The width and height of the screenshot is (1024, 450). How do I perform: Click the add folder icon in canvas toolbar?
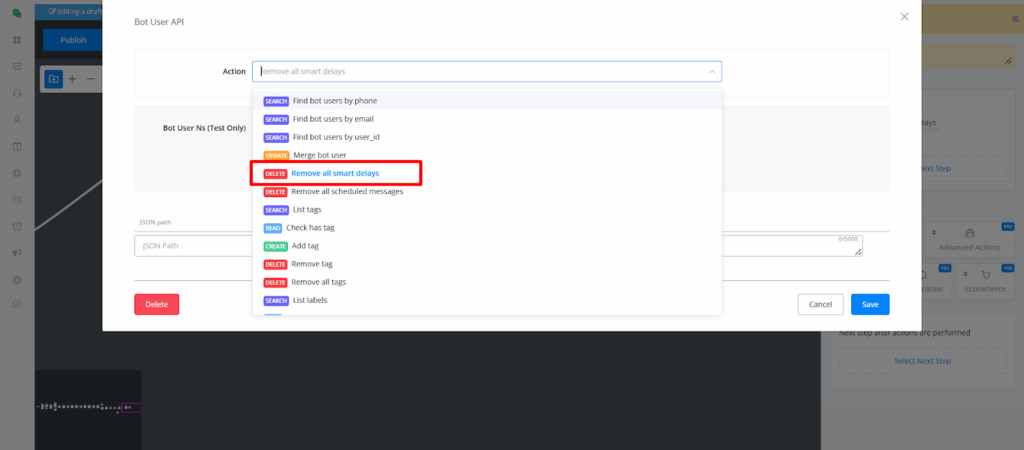pyautogui.click(x=53, y=78)
